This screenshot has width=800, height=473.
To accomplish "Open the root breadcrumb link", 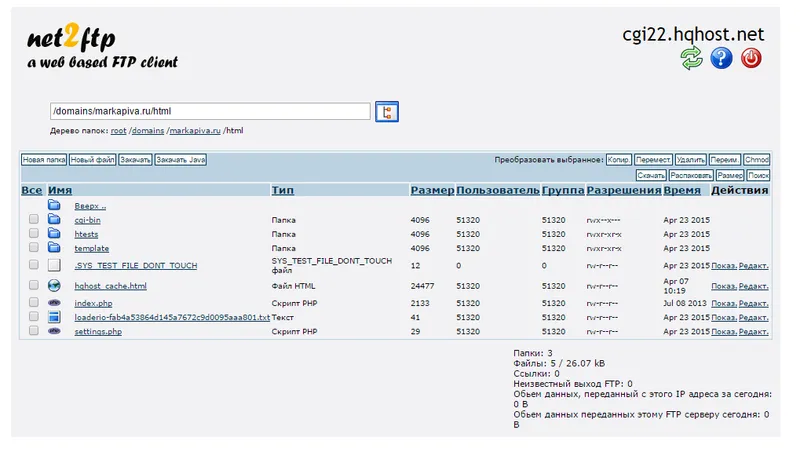I will point(118,131).
